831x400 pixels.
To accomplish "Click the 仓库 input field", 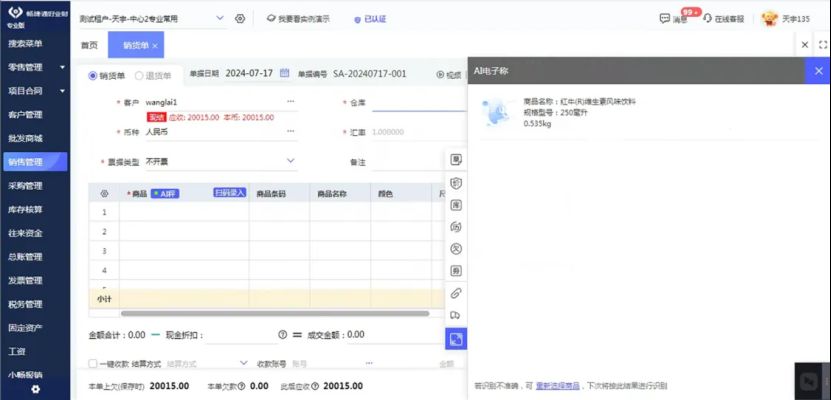I will click(x=415, y=102).
